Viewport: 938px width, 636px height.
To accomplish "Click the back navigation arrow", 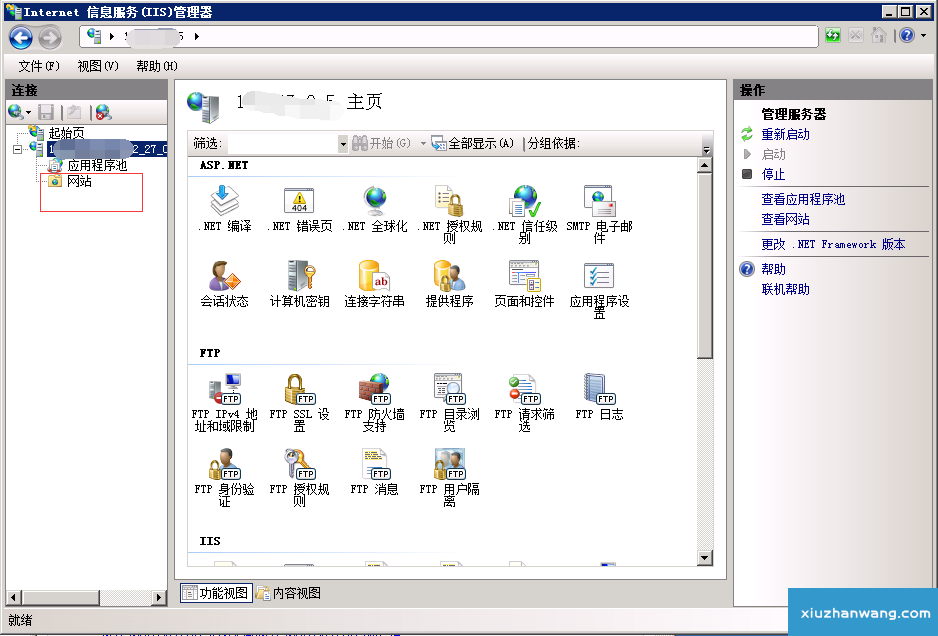I will click(x=21, y=38).
